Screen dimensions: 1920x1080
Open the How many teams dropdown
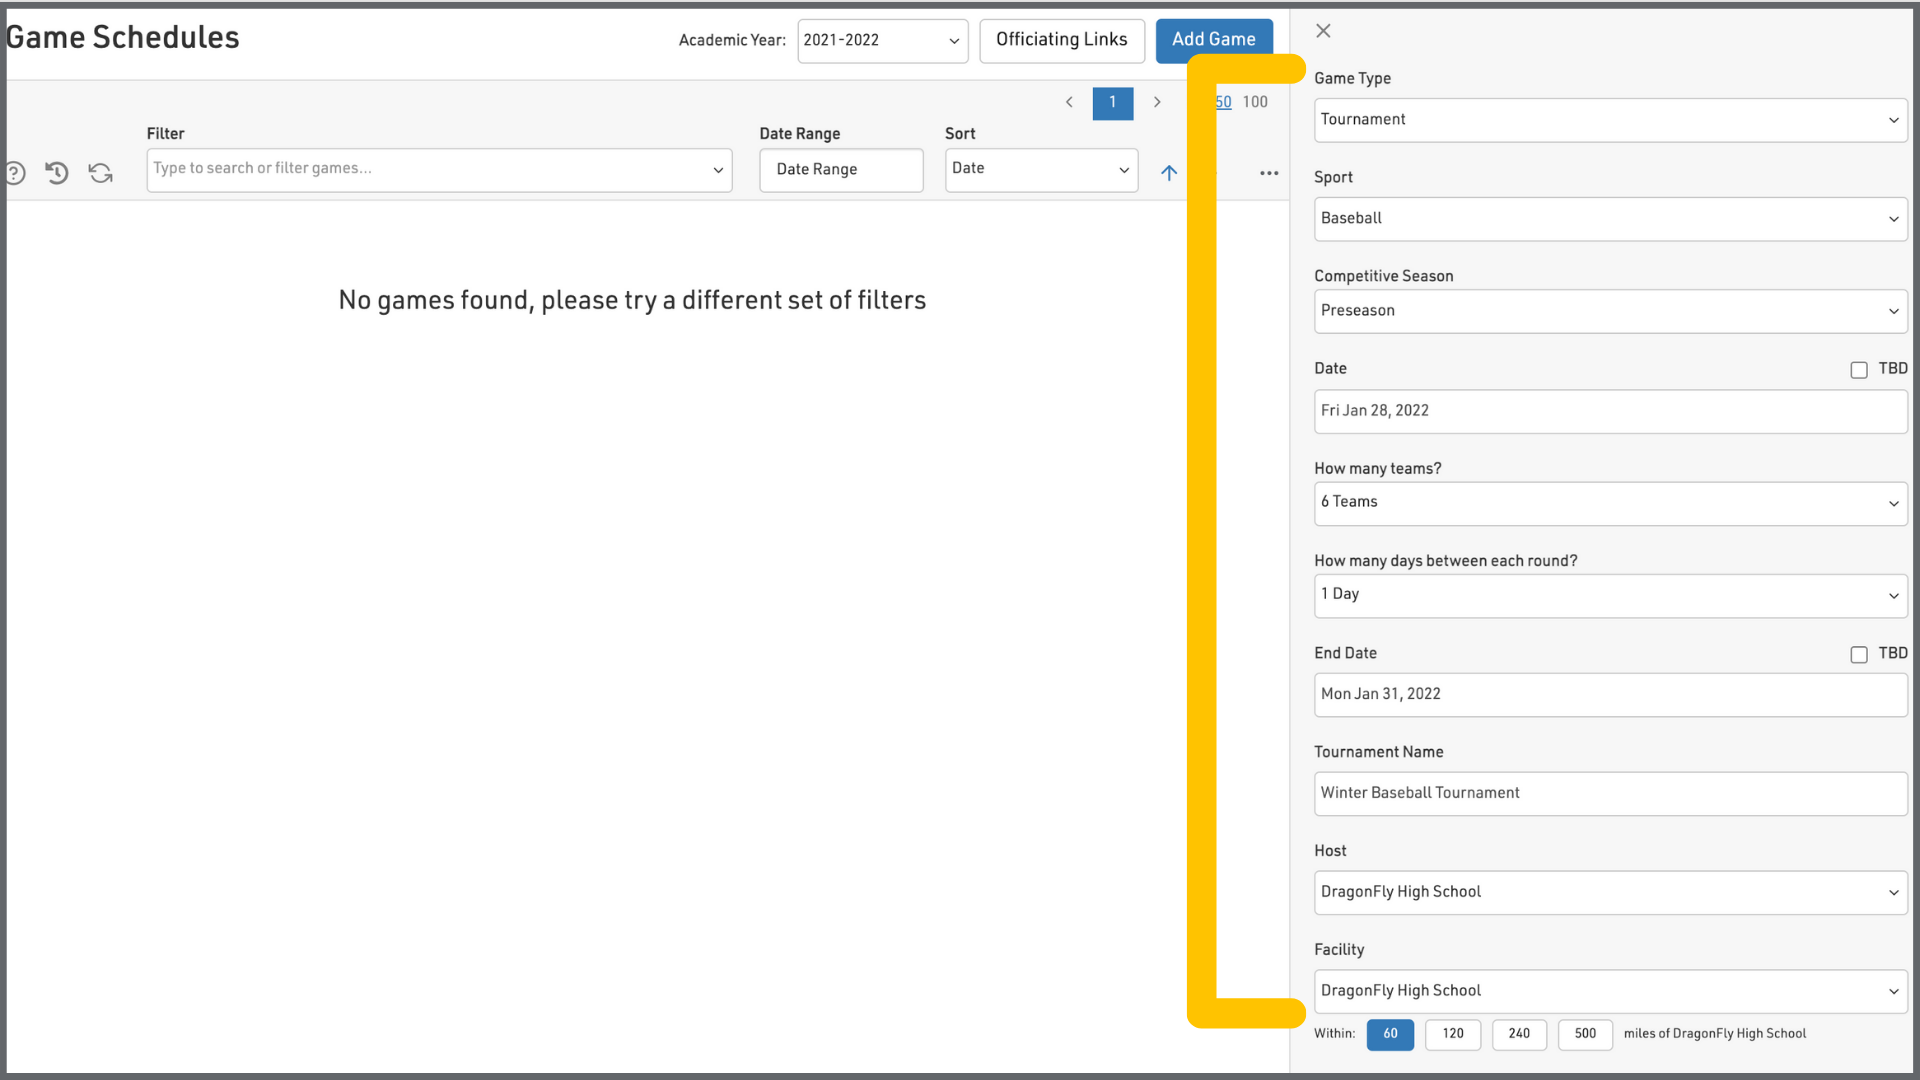1610,503
